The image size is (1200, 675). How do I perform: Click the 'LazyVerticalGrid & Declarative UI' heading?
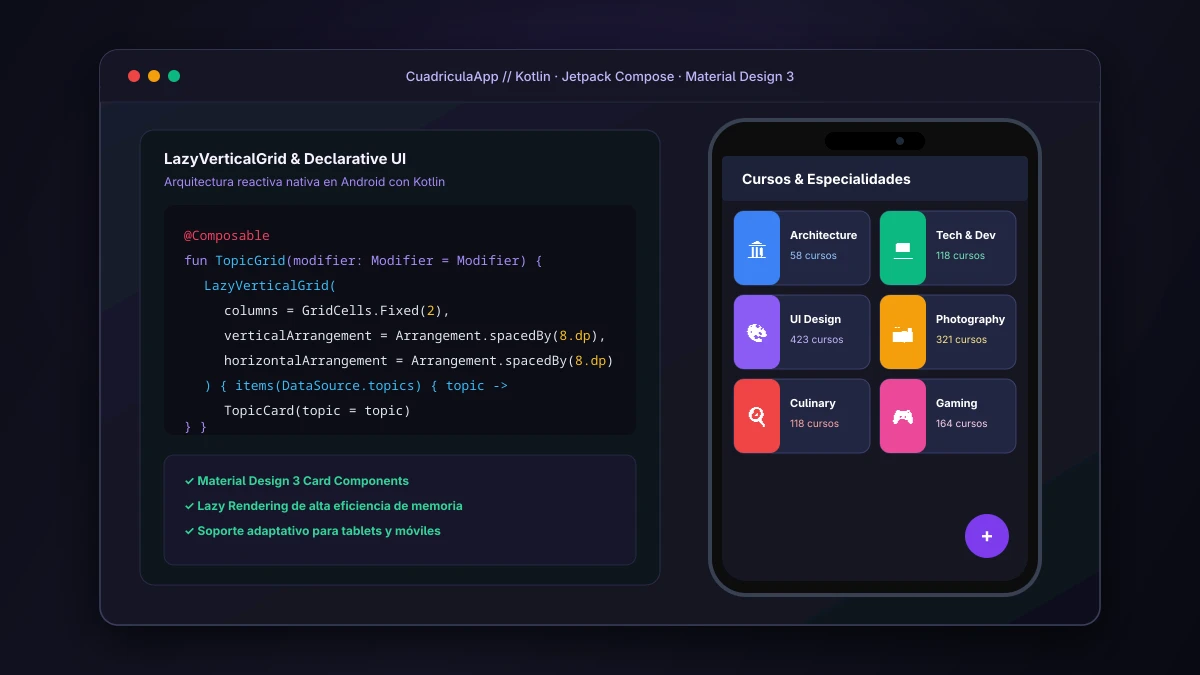[285, 159]
